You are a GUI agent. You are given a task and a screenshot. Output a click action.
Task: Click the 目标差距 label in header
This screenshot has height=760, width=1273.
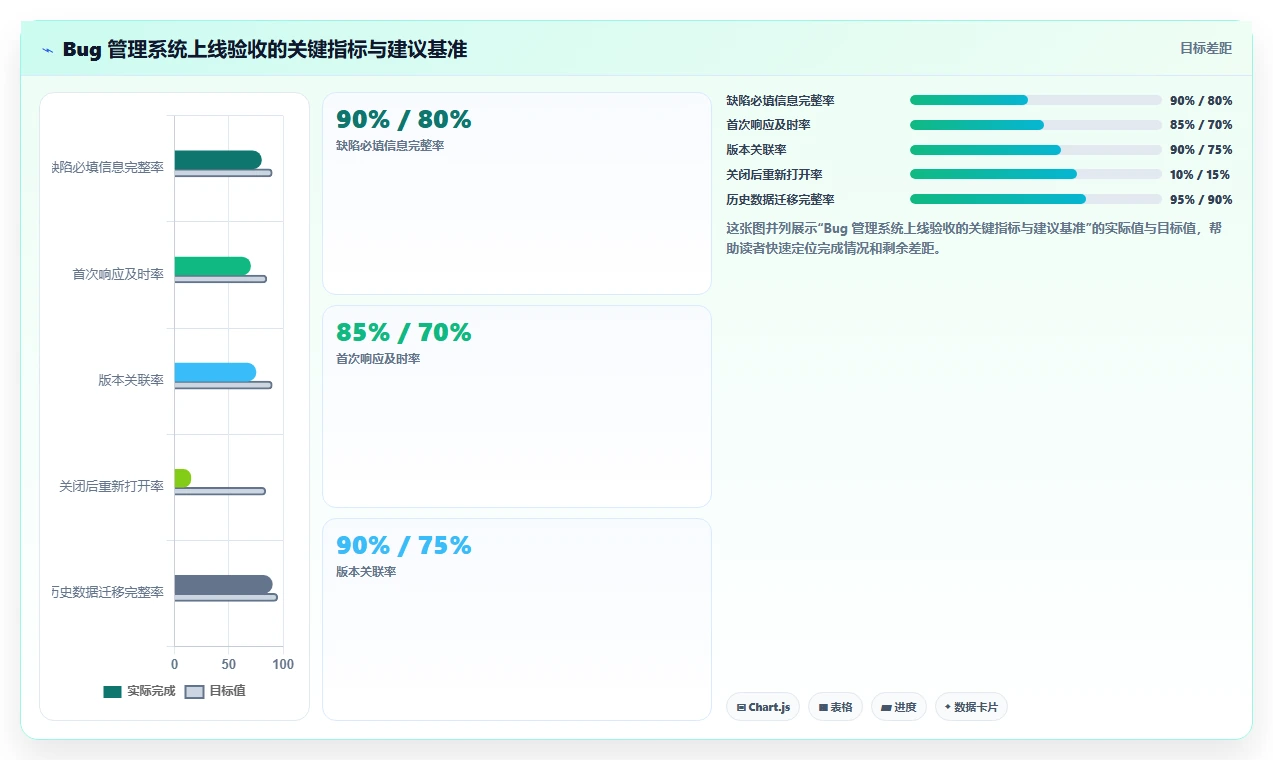coord(1205,48)
